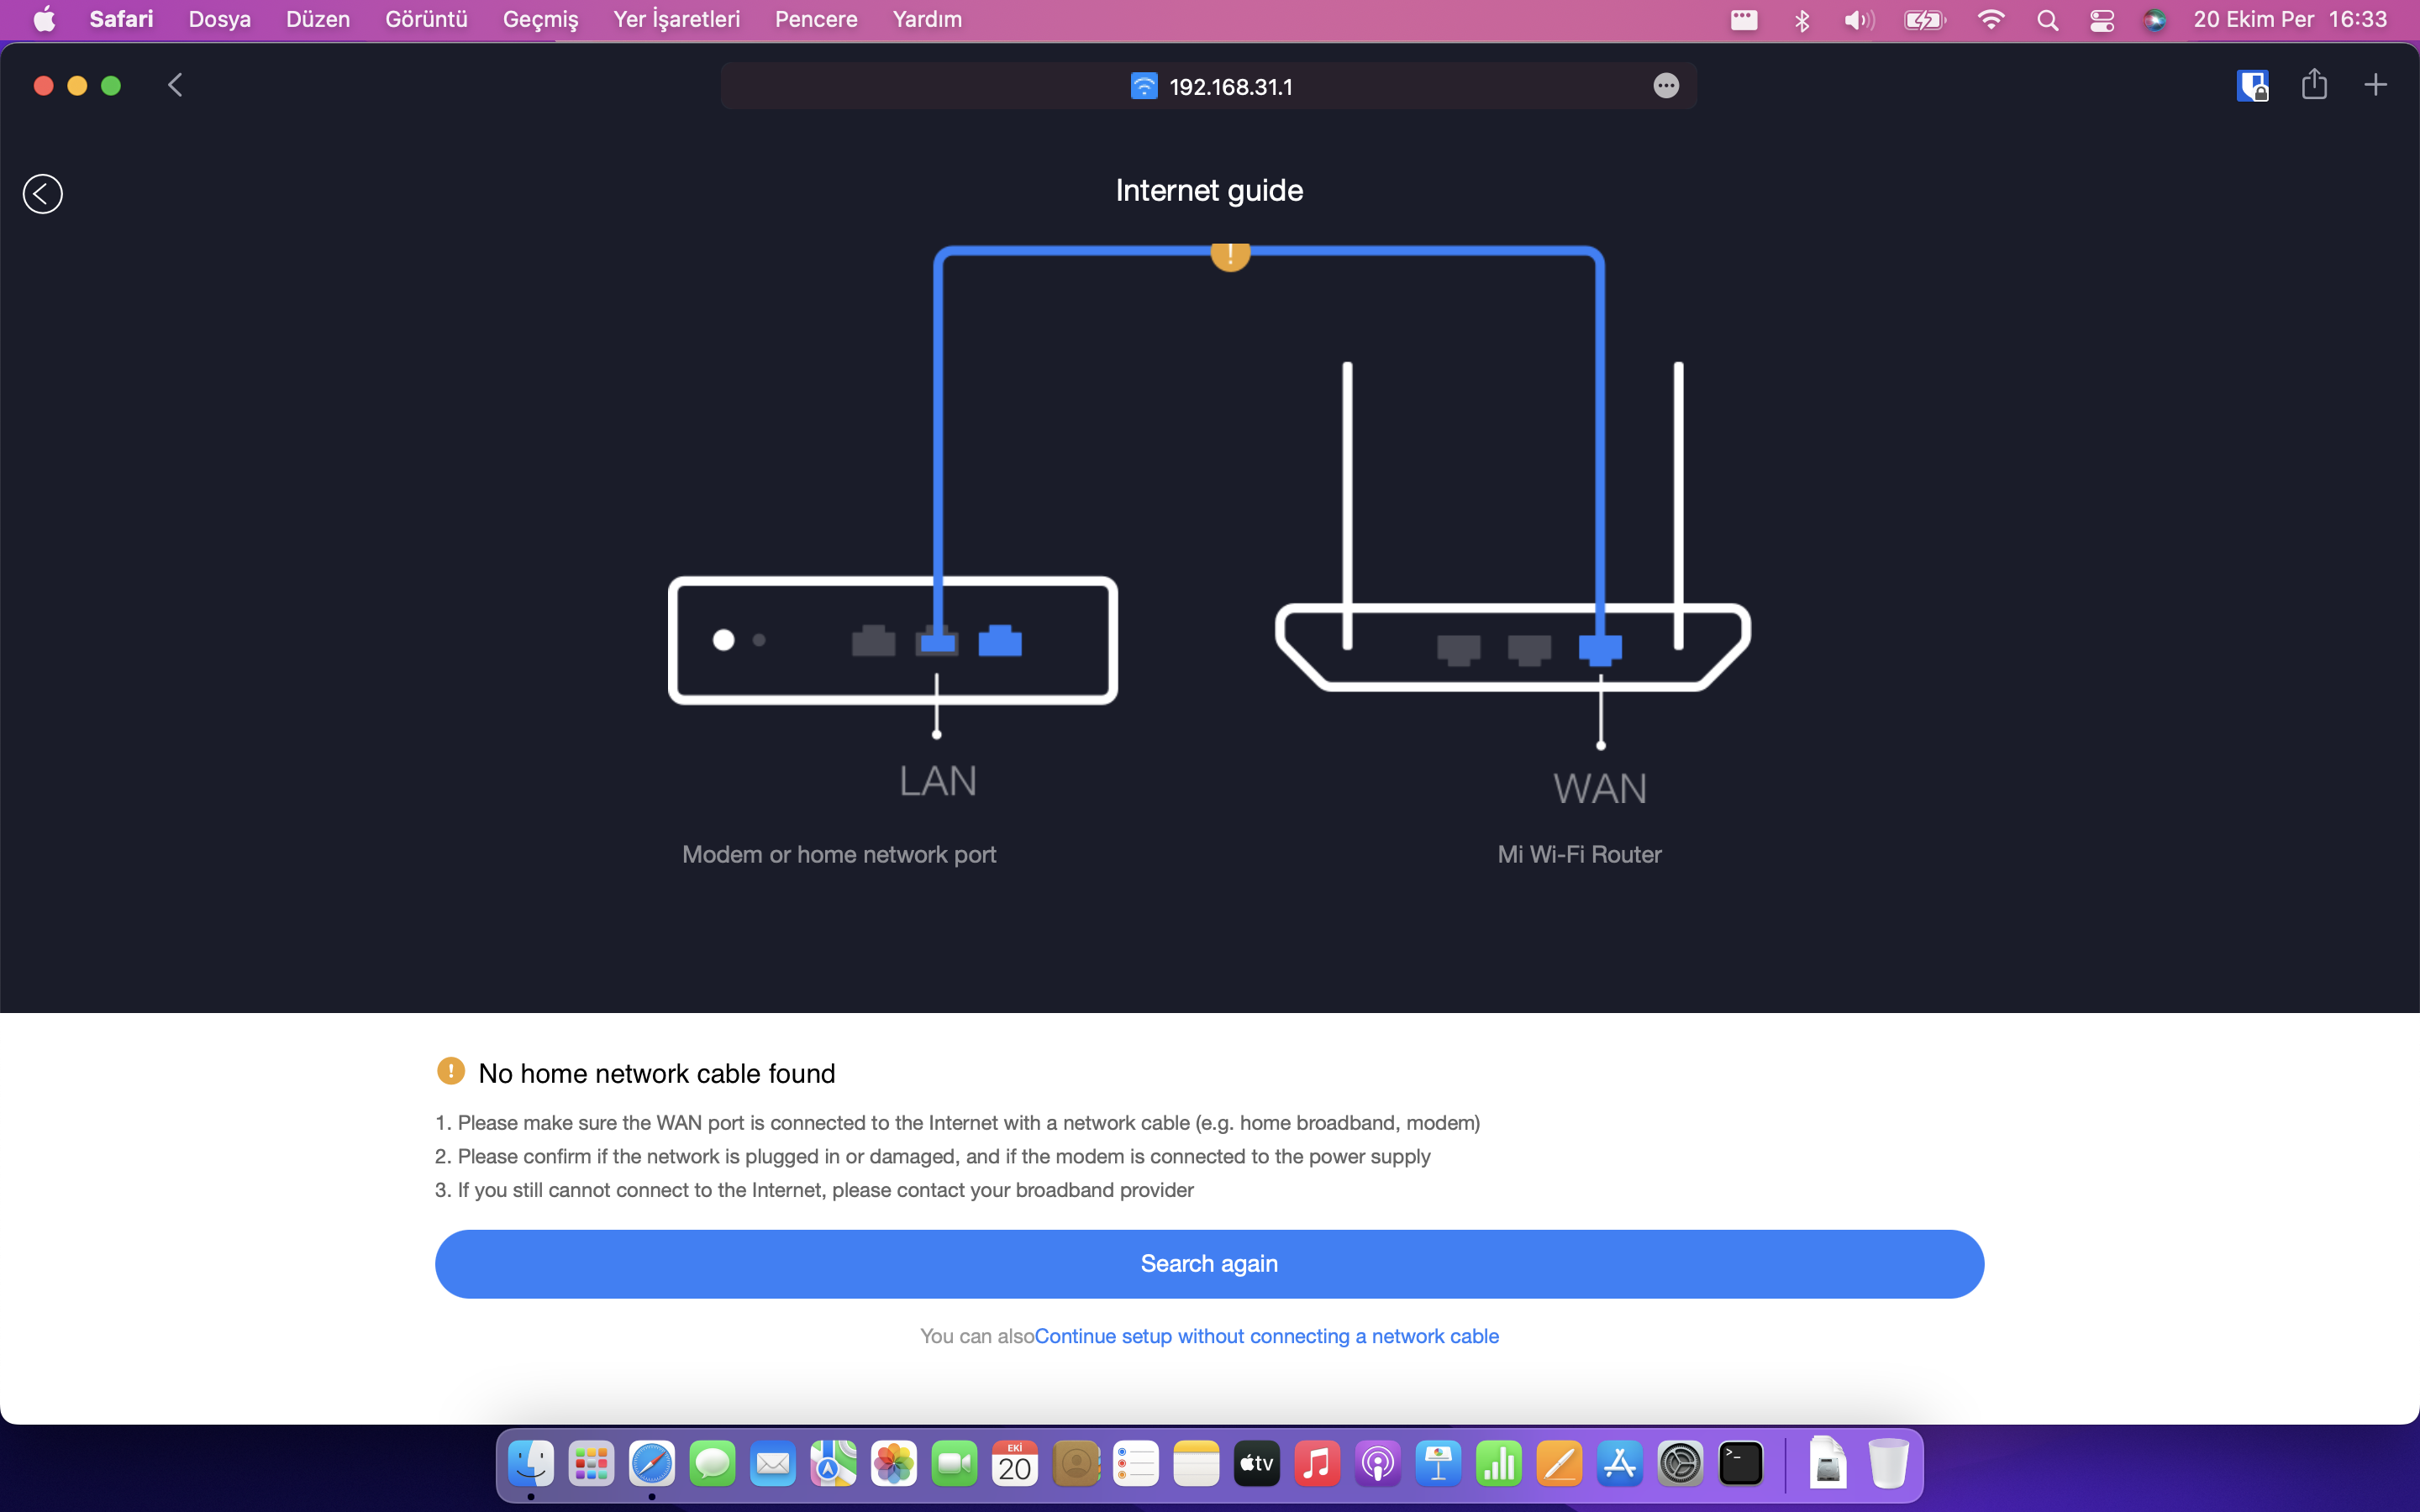This screenshot has height=1512, width=2420.
Task: Open Notes from the Dock
Action: point(1196,1465)
